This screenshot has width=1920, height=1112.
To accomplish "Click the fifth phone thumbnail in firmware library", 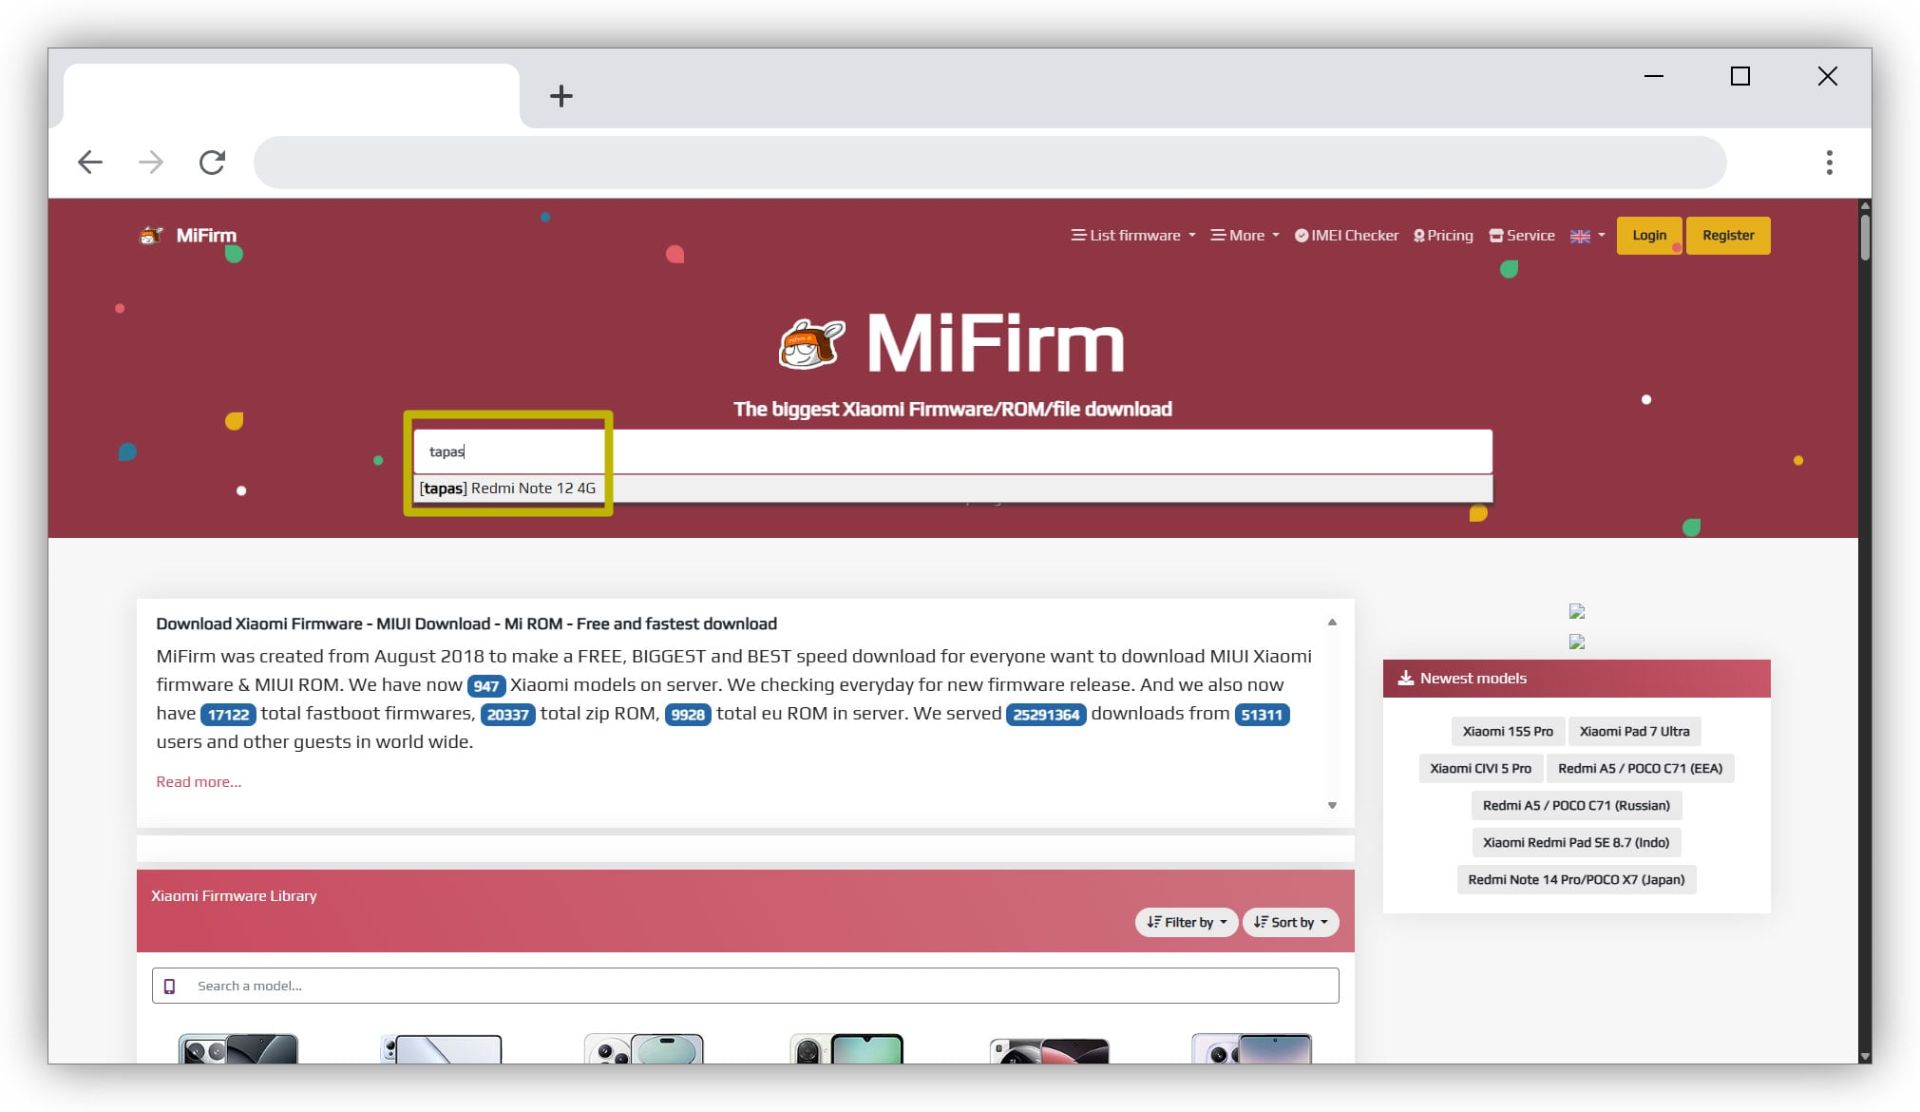I will pyautogui.click(x=1049, y=1049).
